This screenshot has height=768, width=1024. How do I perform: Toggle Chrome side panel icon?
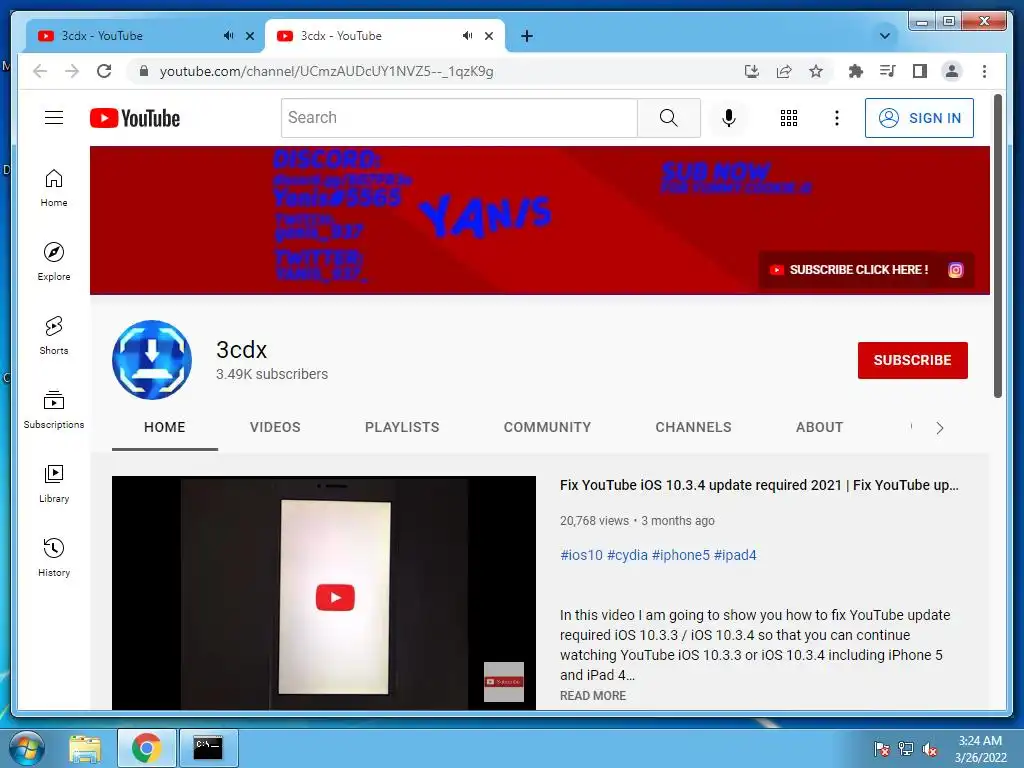coord(920,71)
